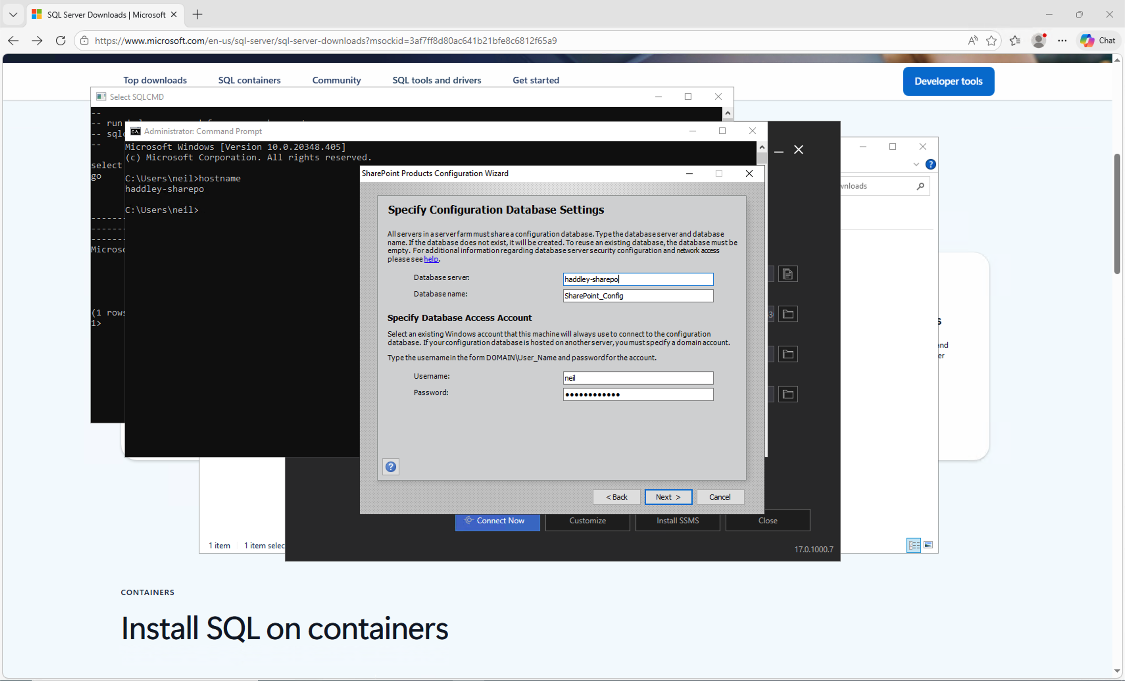
Task: Click Customize in SQL installer
Action: [x=588, y=520]
